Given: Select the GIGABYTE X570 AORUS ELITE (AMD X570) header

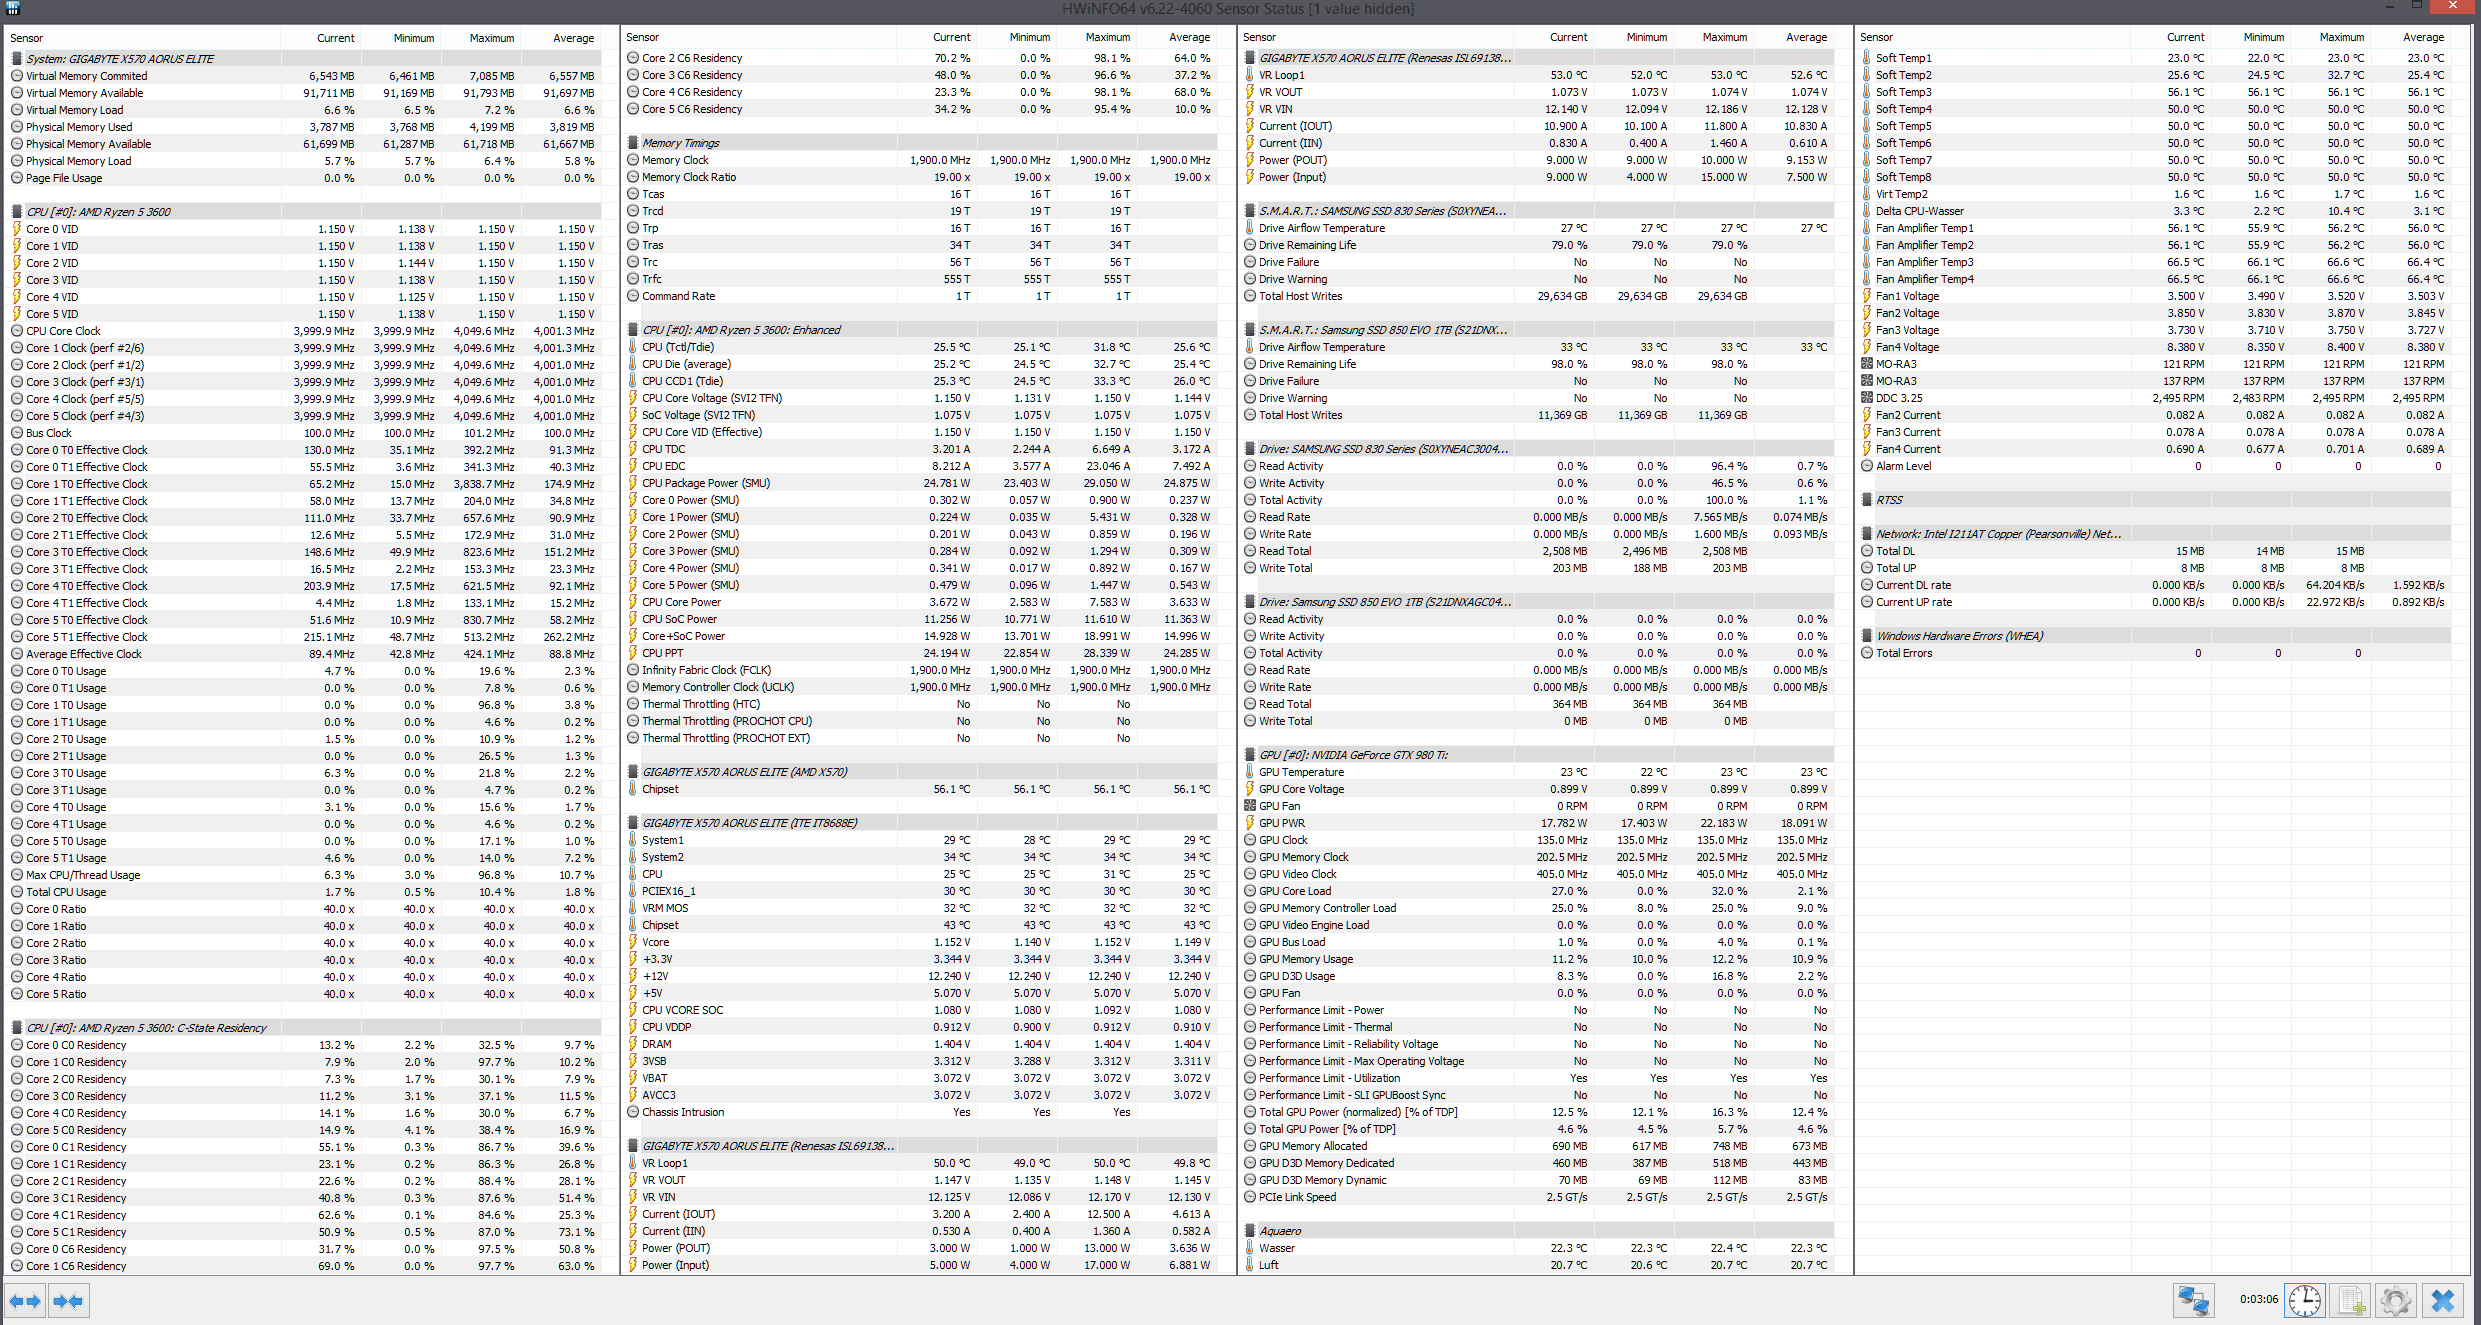Looking at the screenshot, I should tap(921, 772).
